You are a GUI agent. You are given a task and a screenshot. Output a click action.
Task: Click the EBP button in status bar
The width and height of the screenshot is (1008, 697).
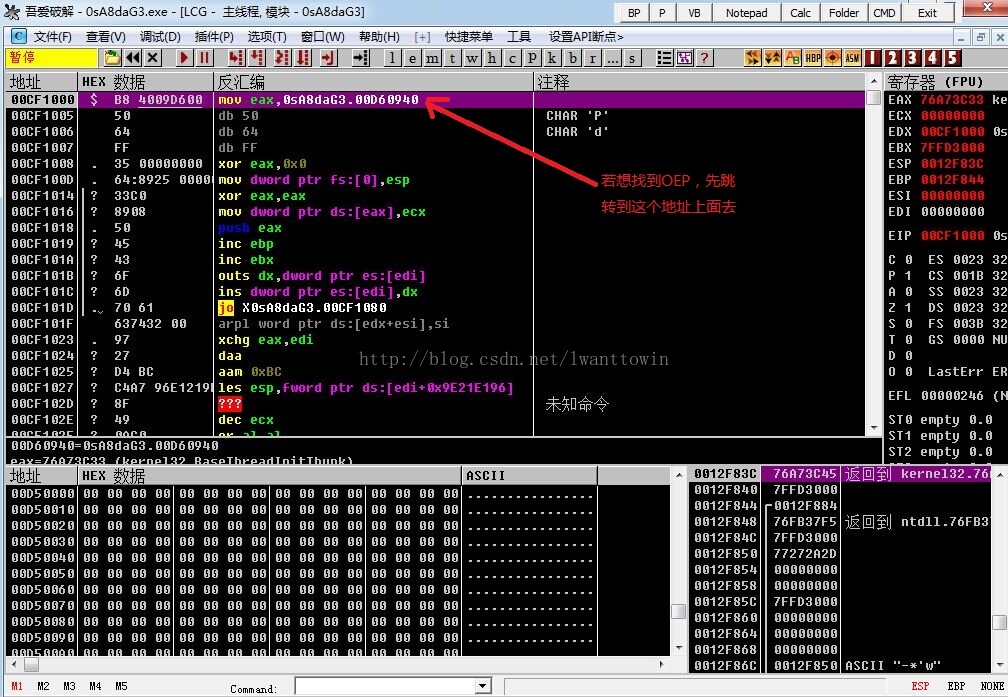coord(956,686)
